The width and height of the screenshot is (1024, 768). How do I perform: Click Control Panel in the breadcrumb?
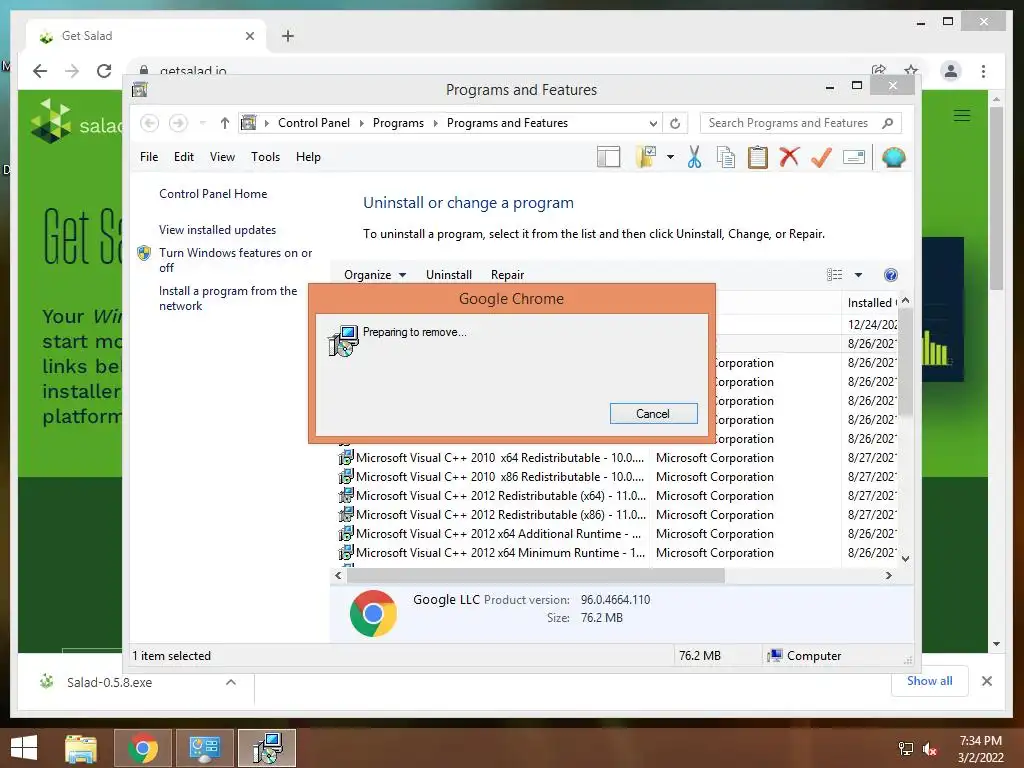pyautogui.click(x=313, y=123)
